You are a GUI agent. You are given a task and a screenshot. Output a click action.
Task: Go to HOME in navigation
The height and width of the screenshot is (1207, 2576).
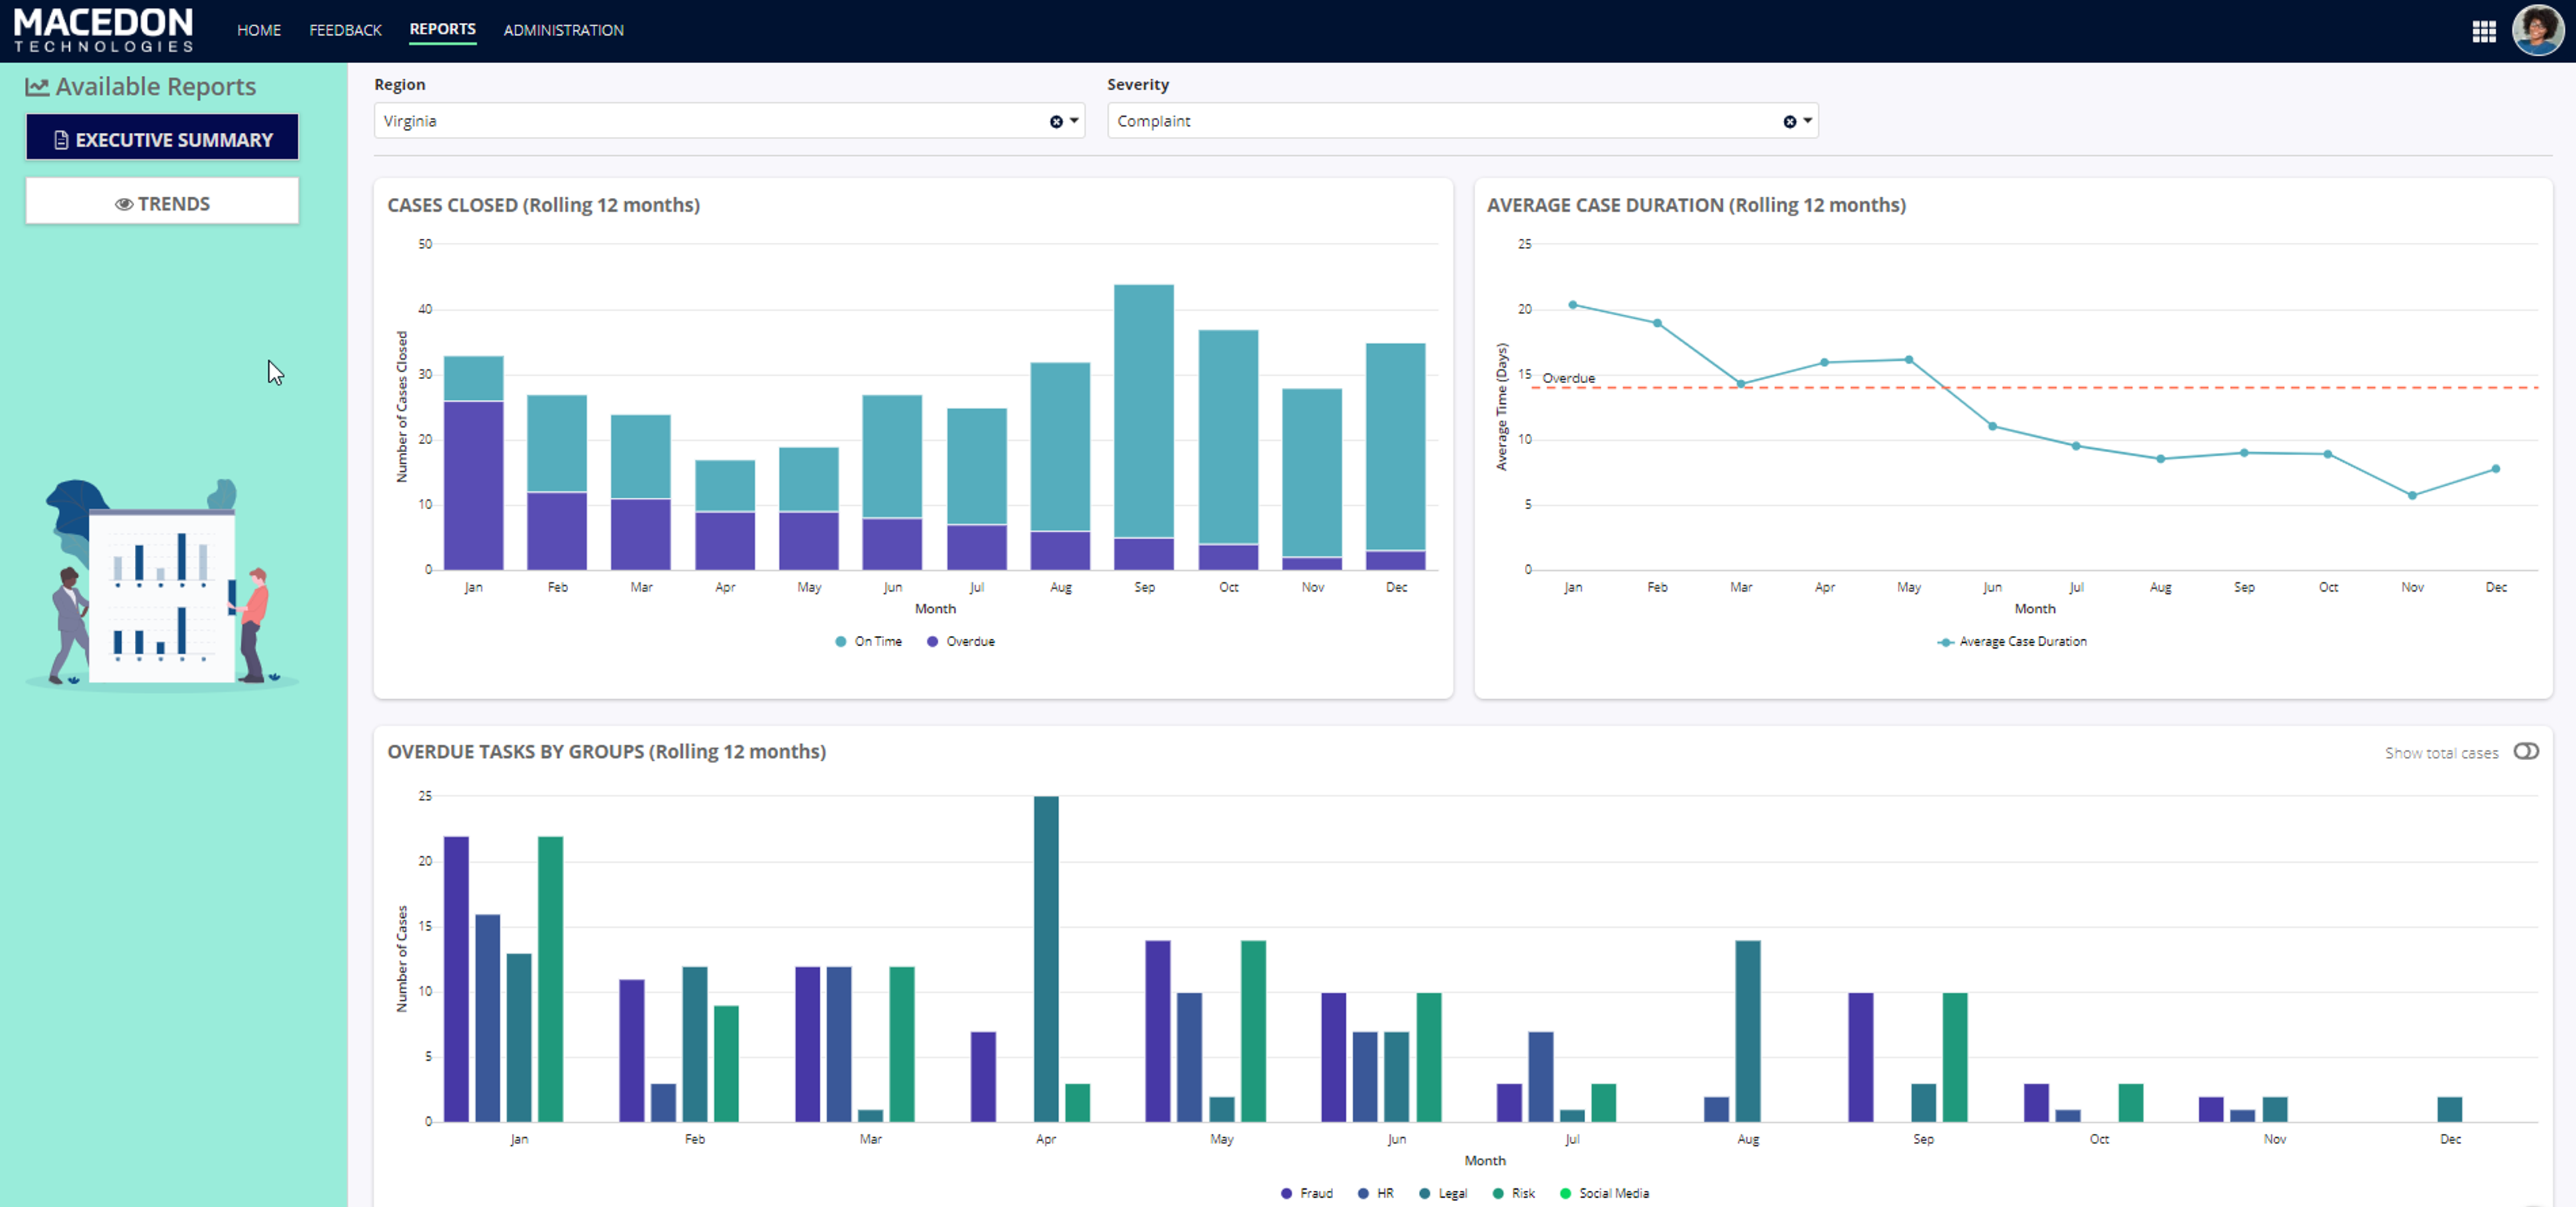[x=259, y=30]
